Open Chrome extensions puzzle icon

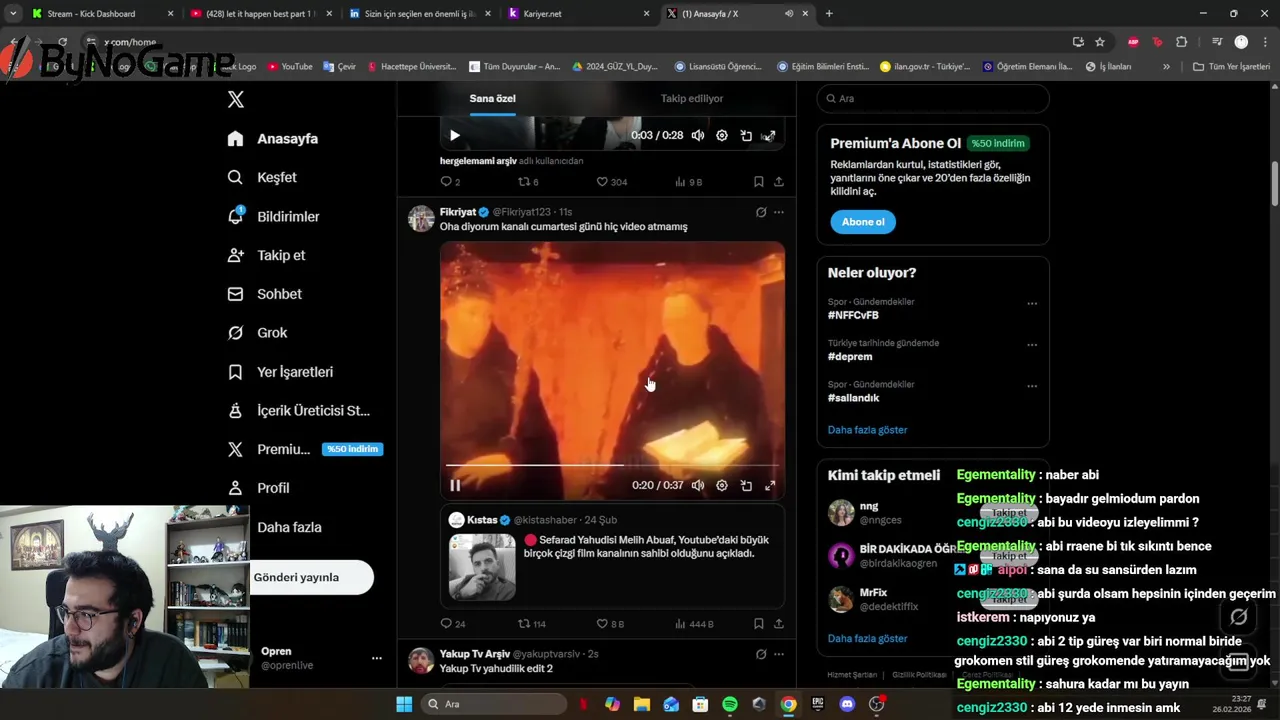[x=1182, y=42]
